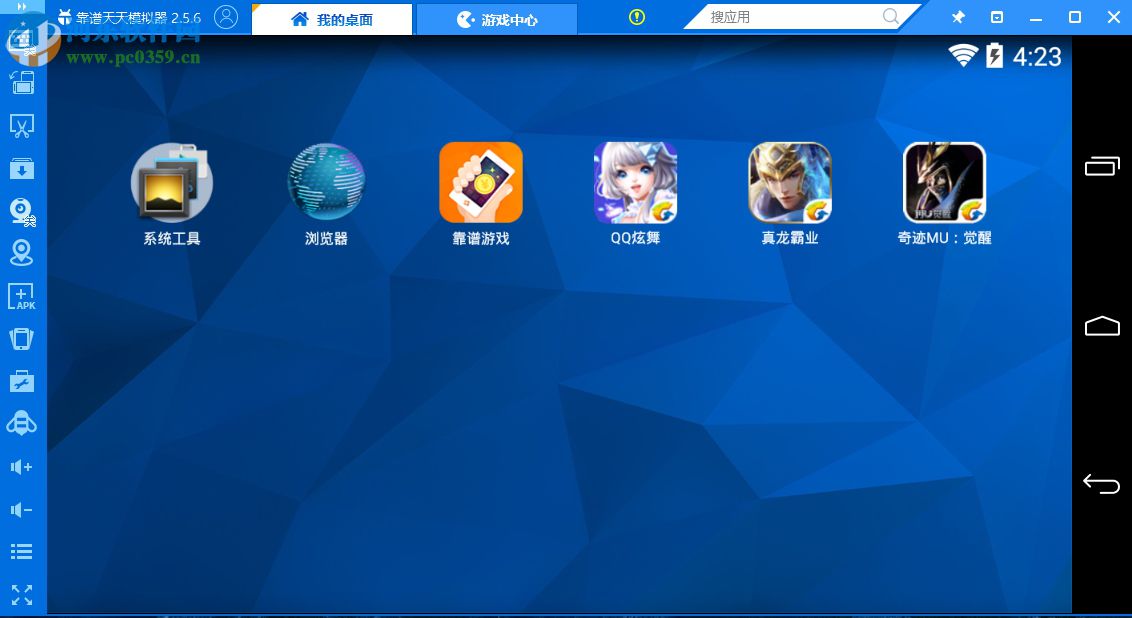Click the shake phone icon in sidebar
This screenshot has width=1132, height=618.
point(22,339)
